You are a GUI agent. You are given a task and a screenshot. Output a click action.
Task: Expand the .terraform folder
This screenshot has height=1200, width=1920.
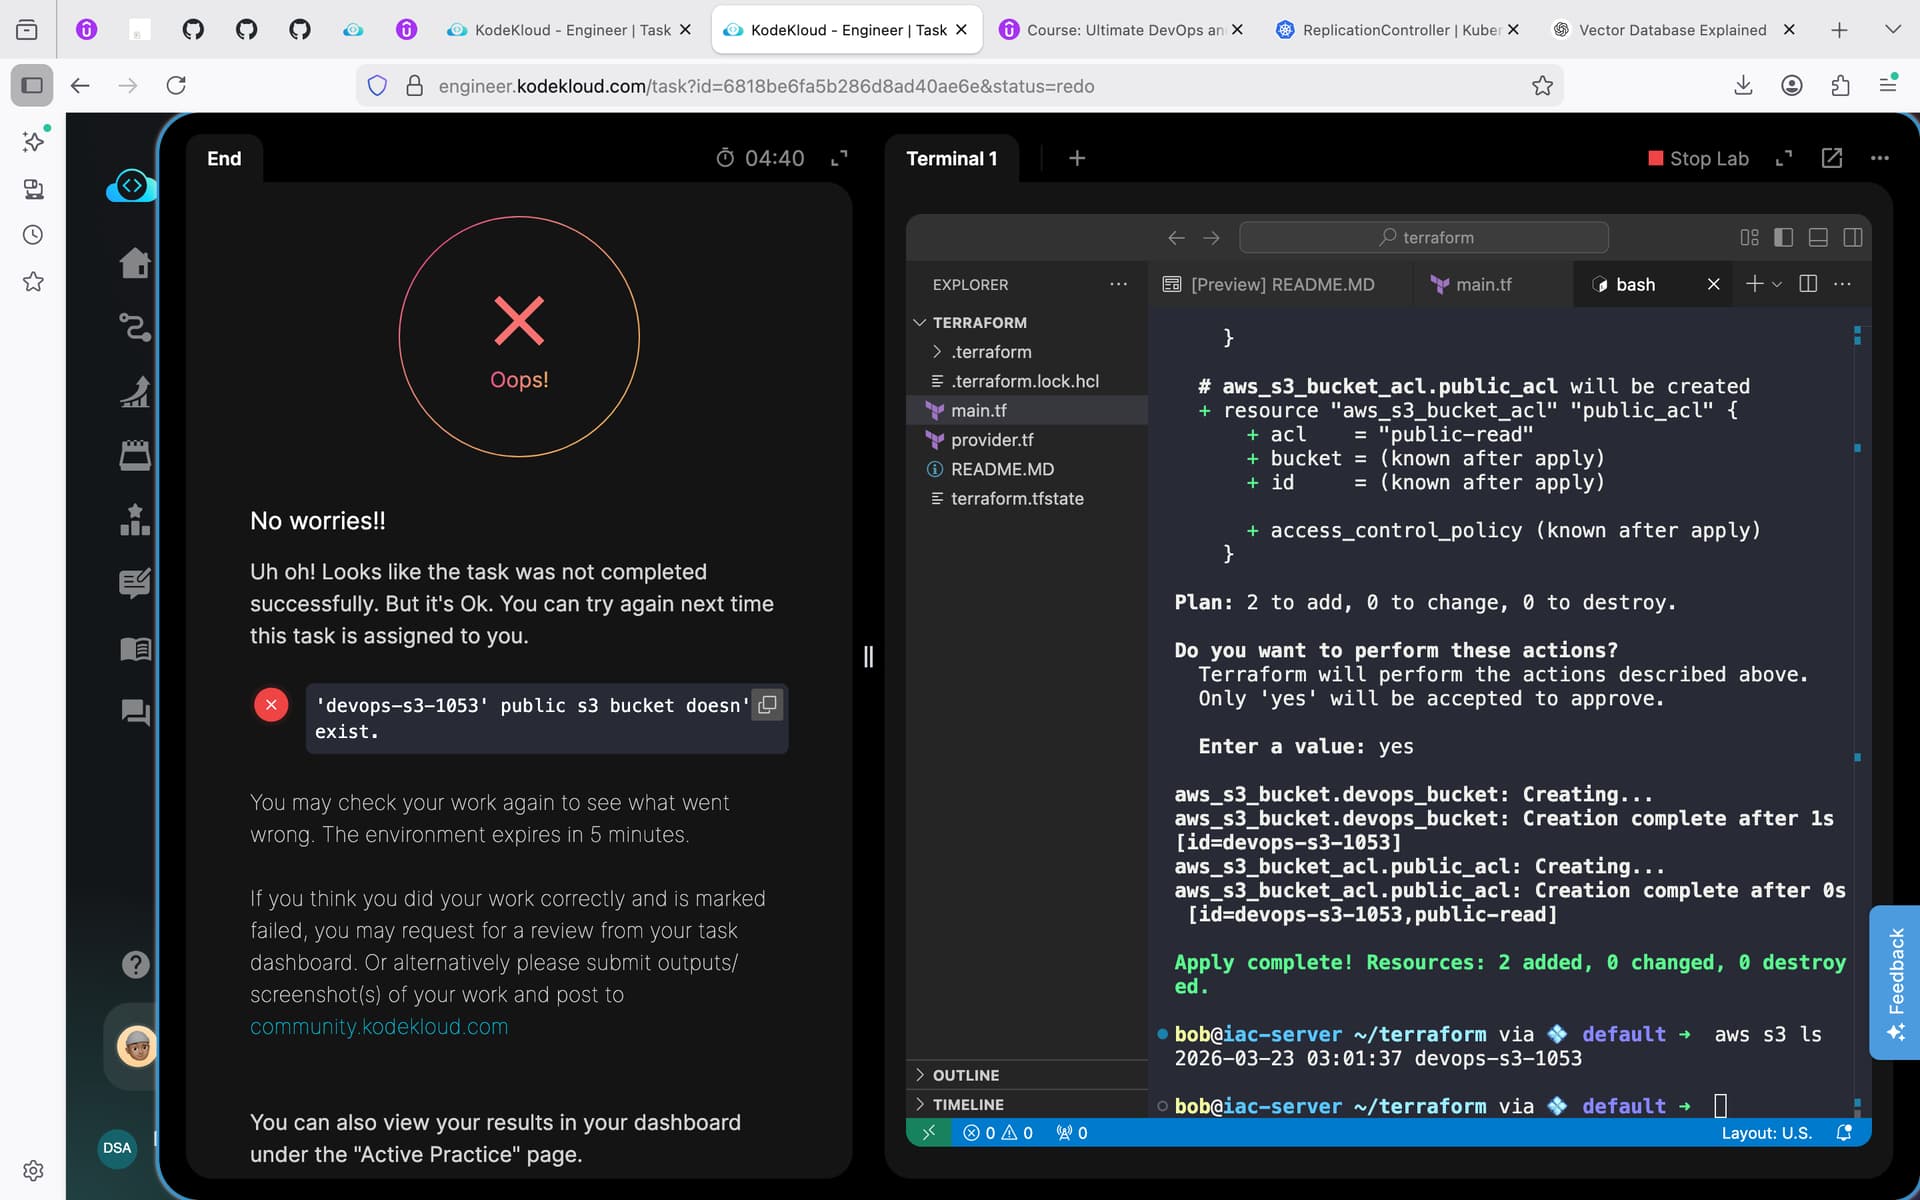990,352
